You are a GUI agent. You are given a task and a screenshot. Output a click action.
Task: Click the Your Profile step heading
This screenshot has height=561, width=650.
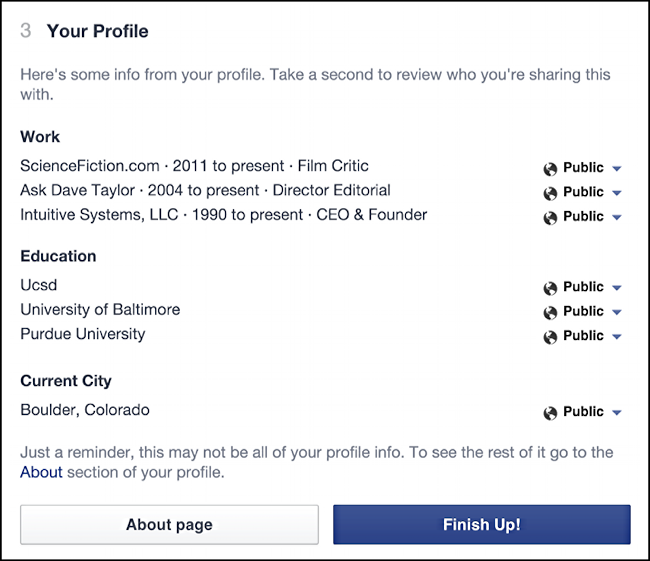[97, 31]
